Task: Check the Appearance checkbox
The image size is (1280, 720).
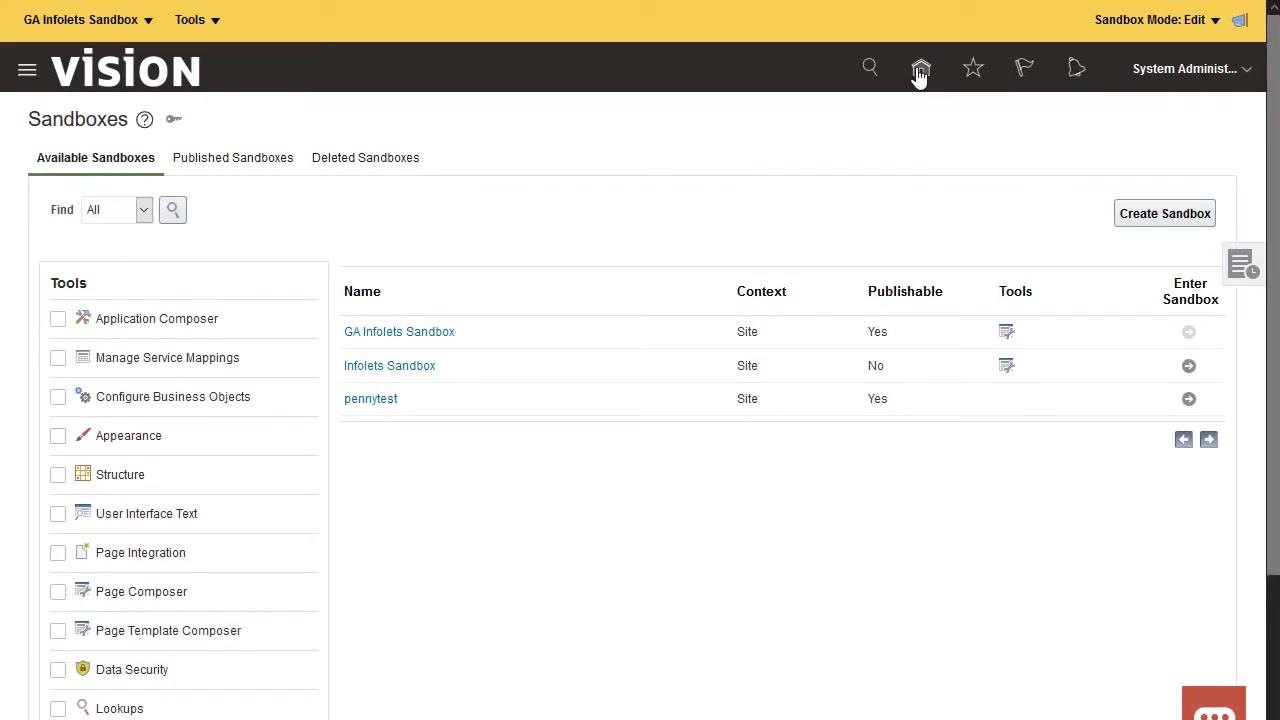Action: pos(58,436)
